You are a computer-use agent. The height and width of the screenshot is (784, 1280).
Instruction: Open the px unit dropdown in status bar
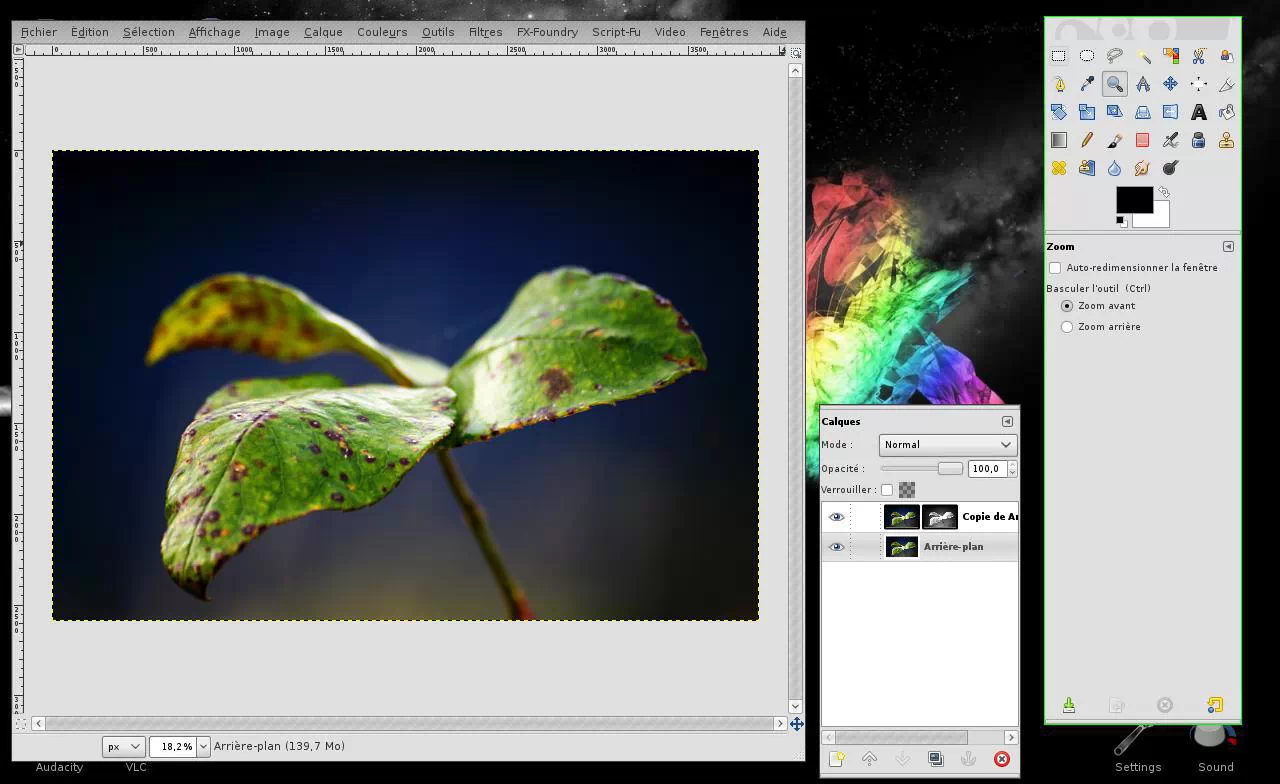click(x=123, y=746)
